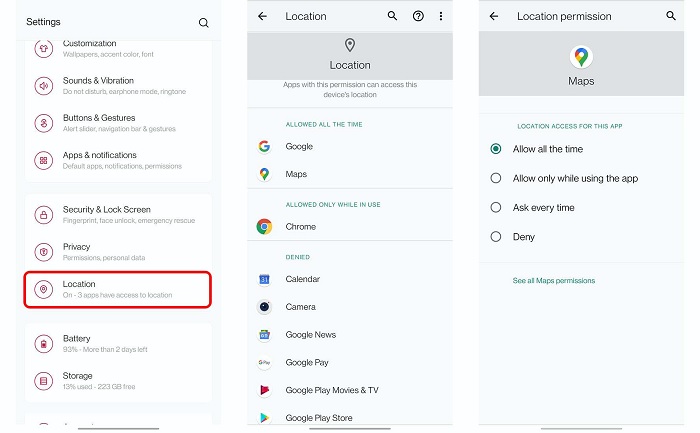Tap search icon on Location permission screen
The height and width of the screenshot is (433, 700).
click(671, 16)
